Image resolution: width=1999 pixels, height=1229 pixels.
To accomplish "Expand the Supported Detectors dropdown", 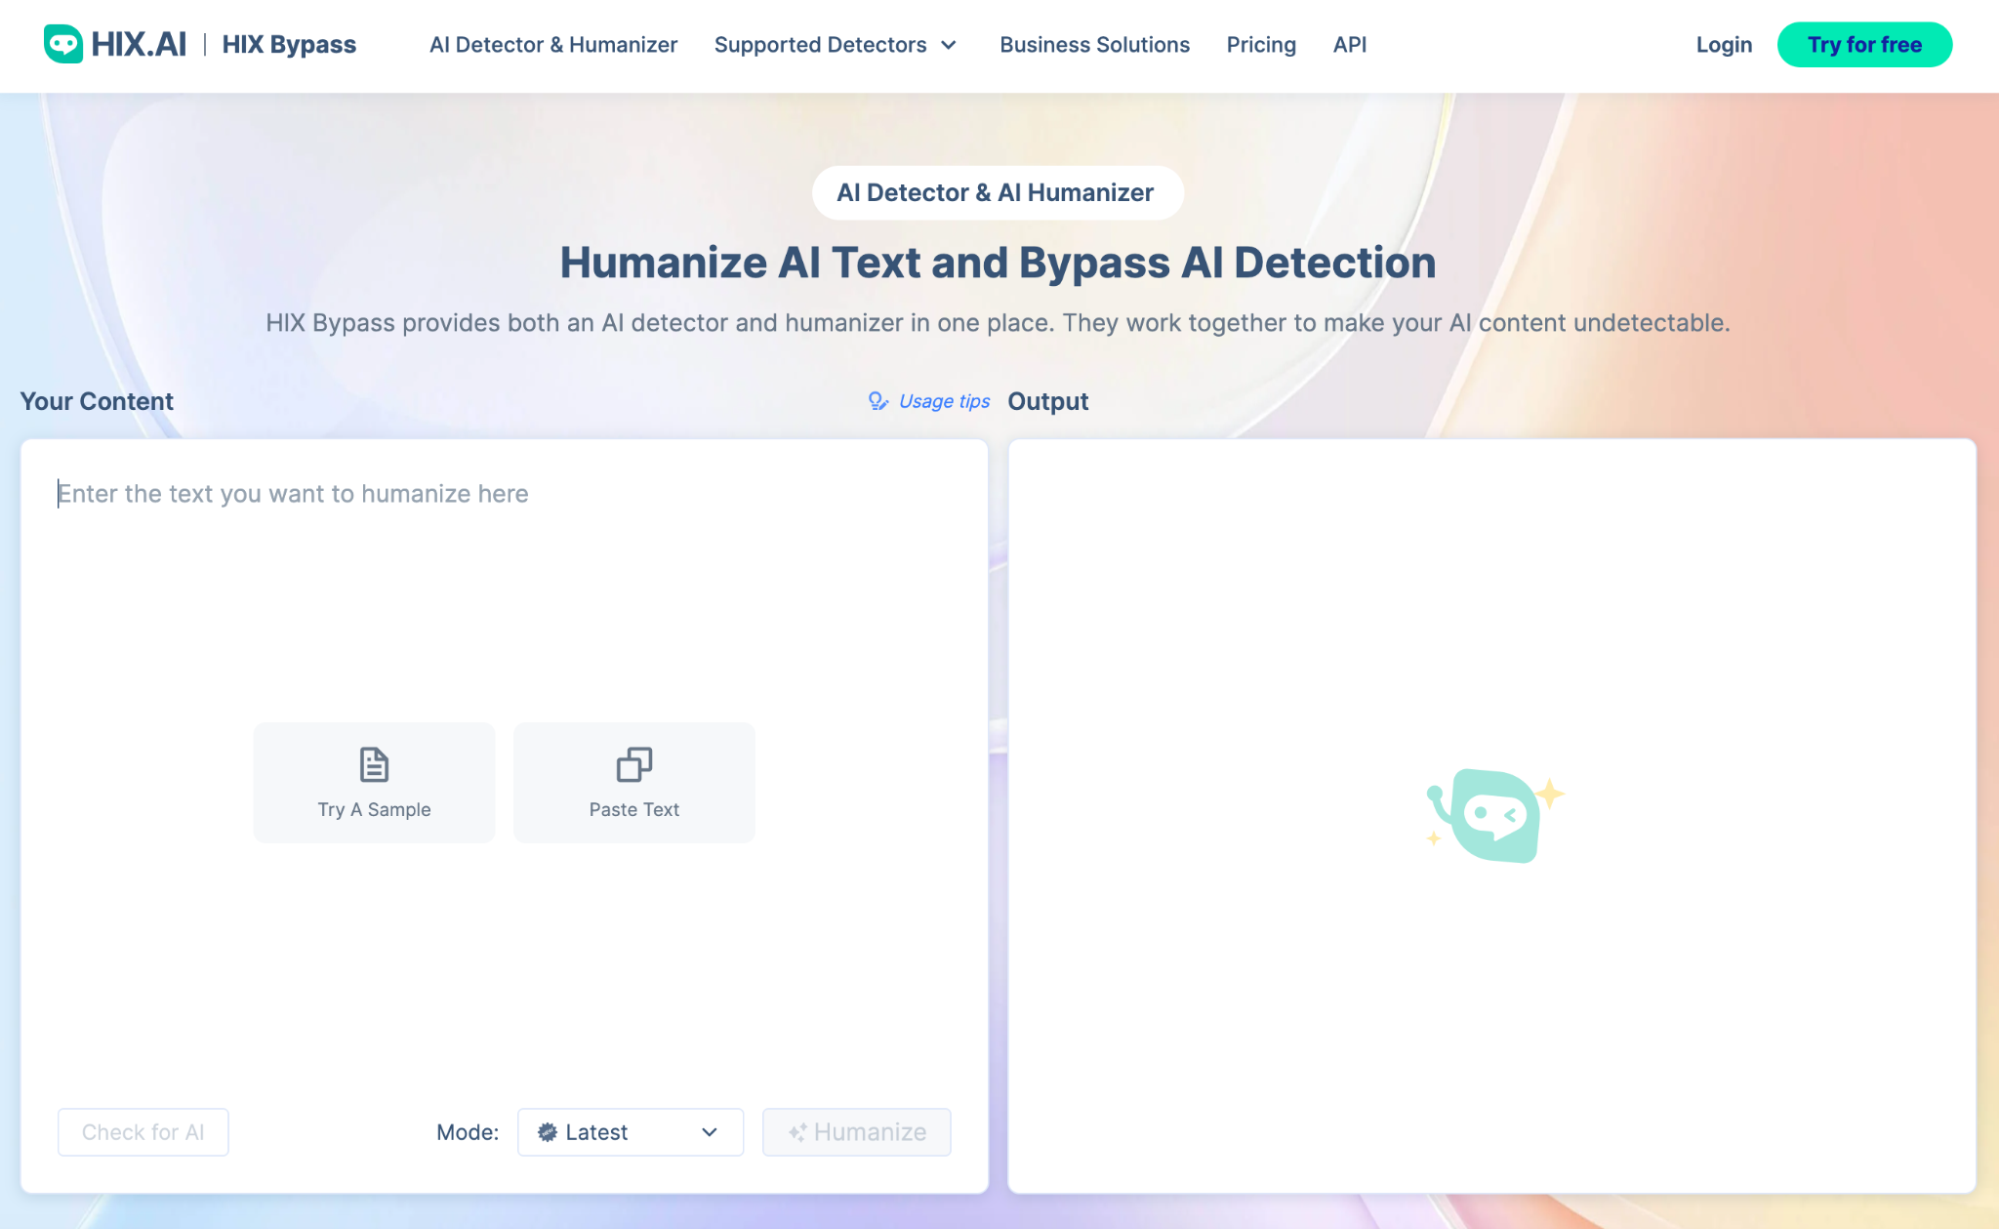I will pos(835,45).
